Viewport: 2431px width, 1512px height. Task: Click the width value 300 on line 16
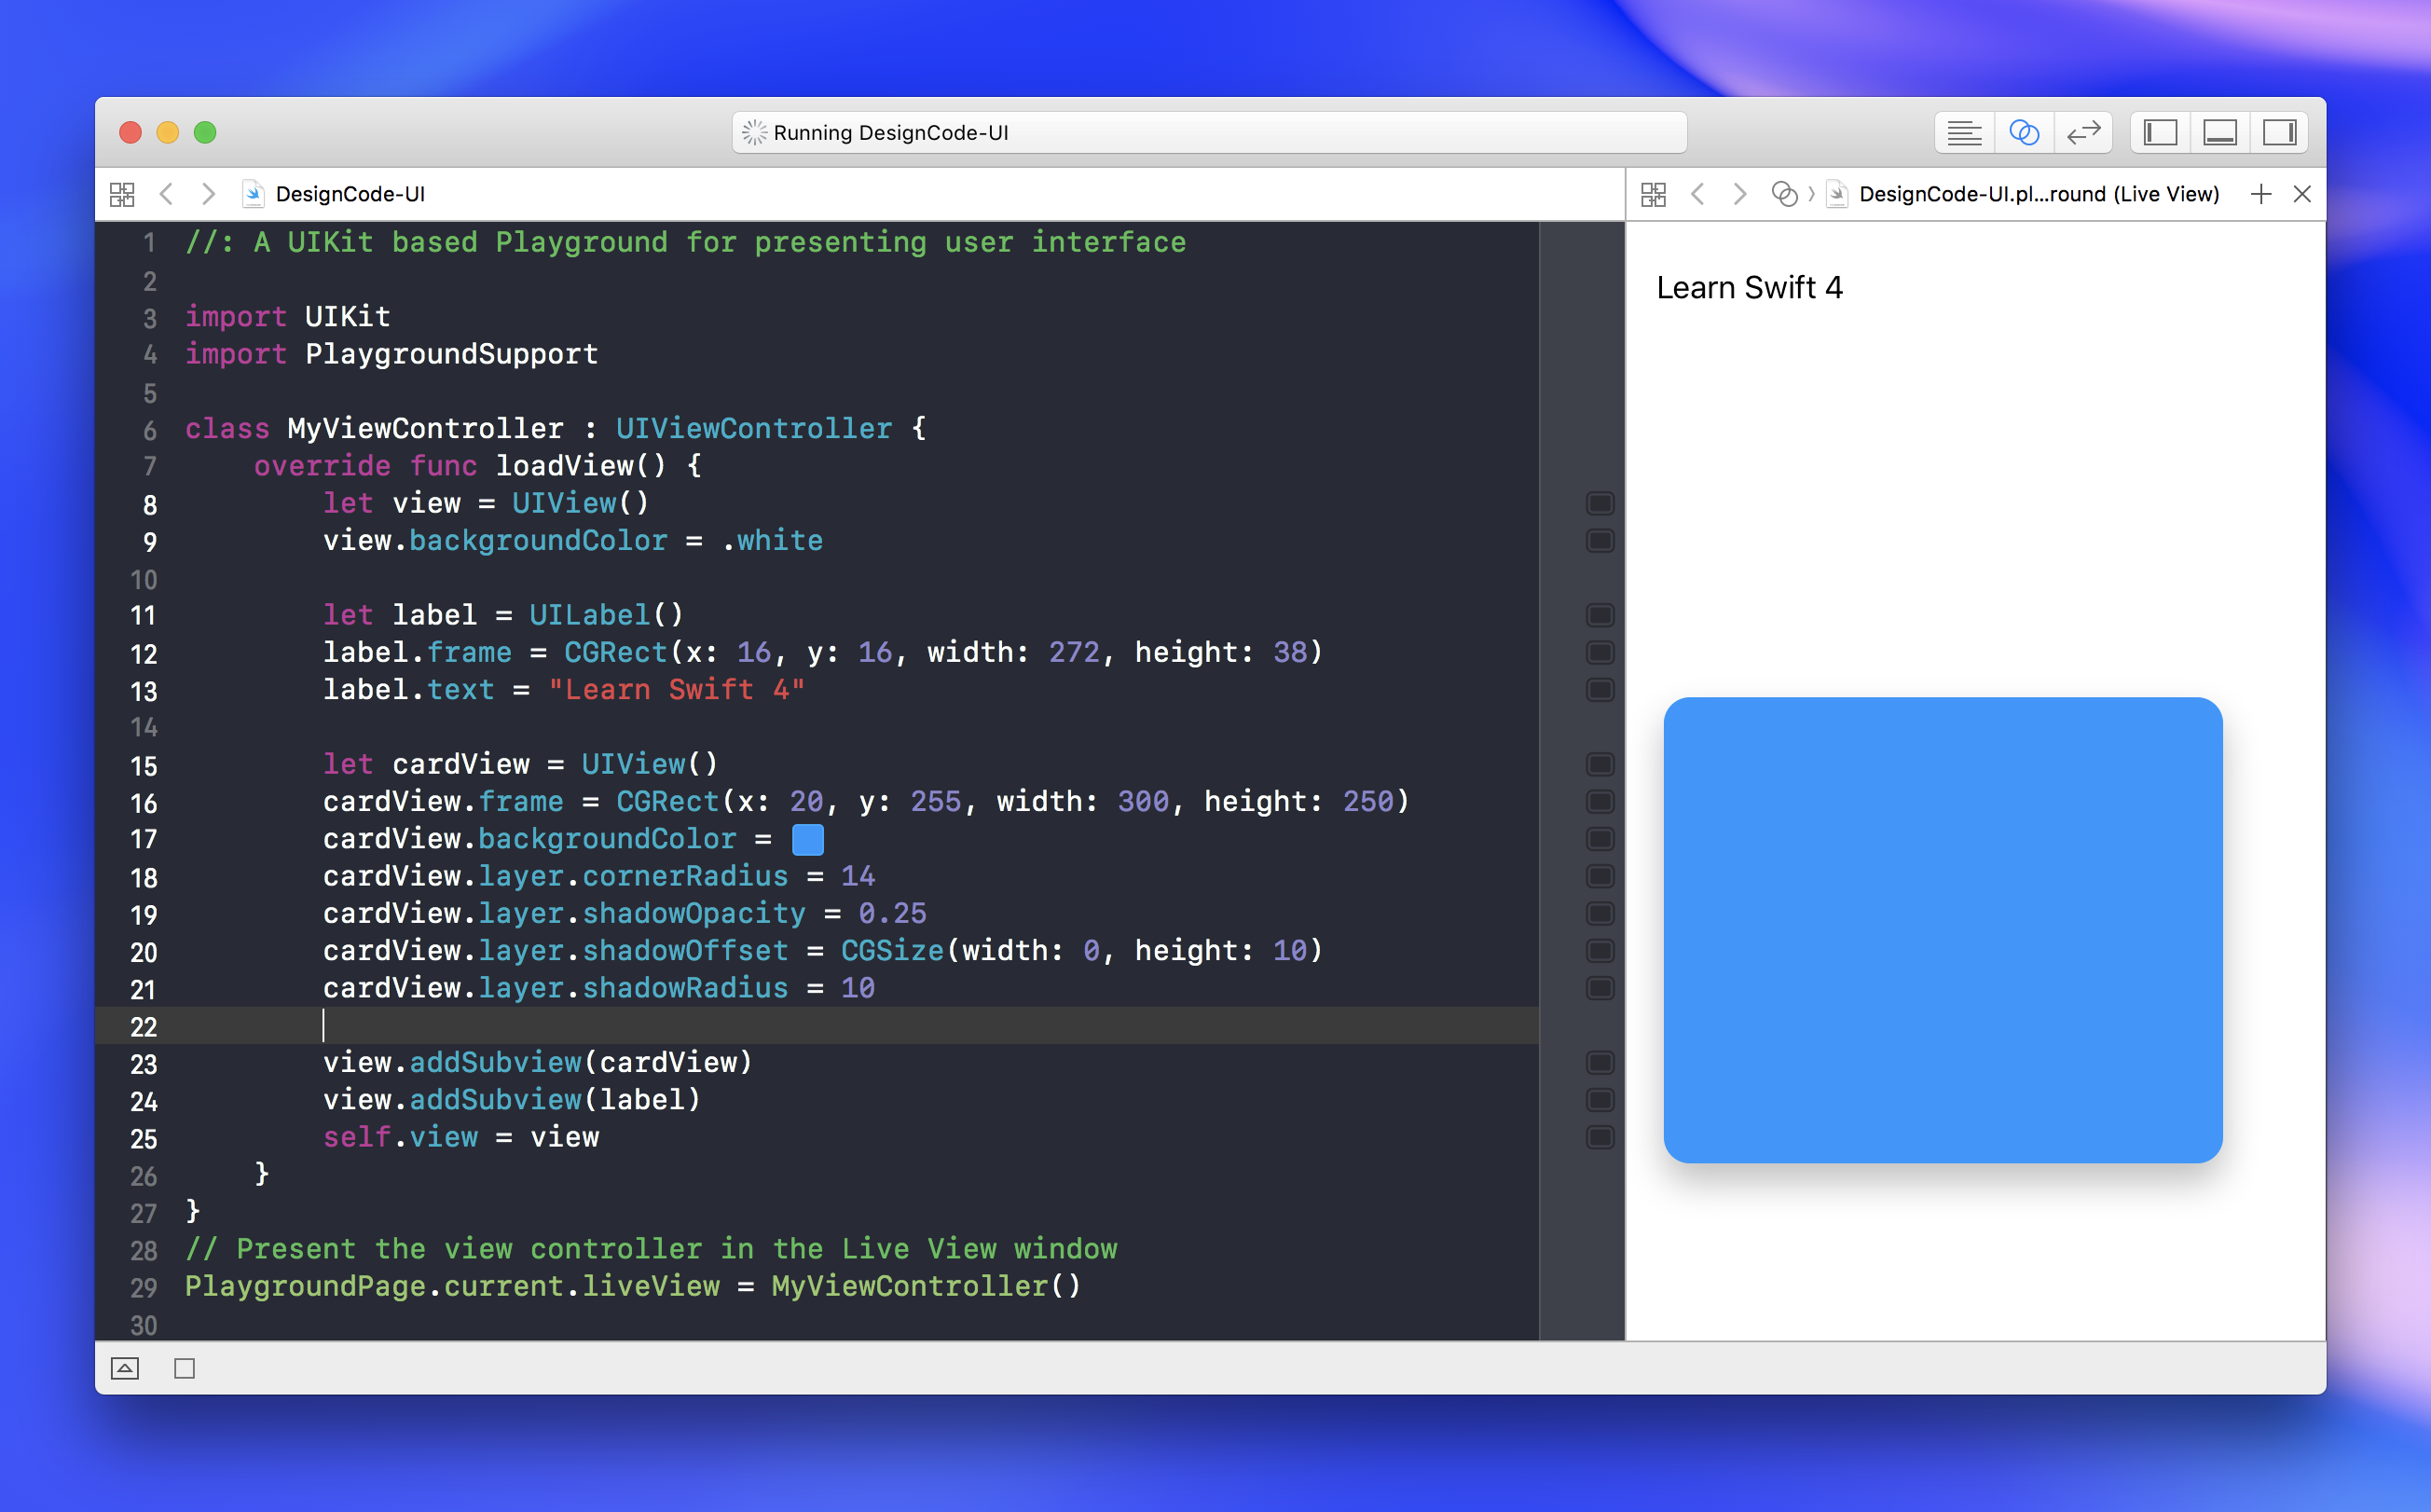(x=1143, y=802)
